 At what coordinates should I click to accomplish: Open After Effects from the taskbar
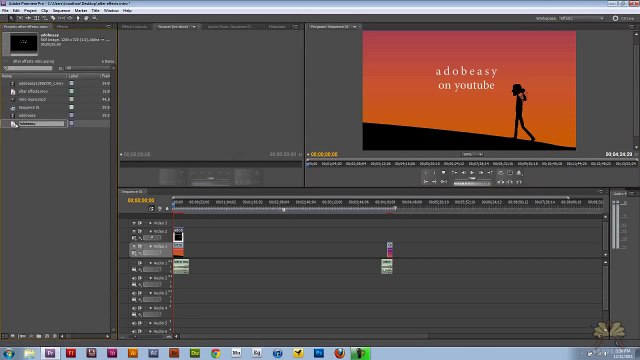tap(153, 353)
